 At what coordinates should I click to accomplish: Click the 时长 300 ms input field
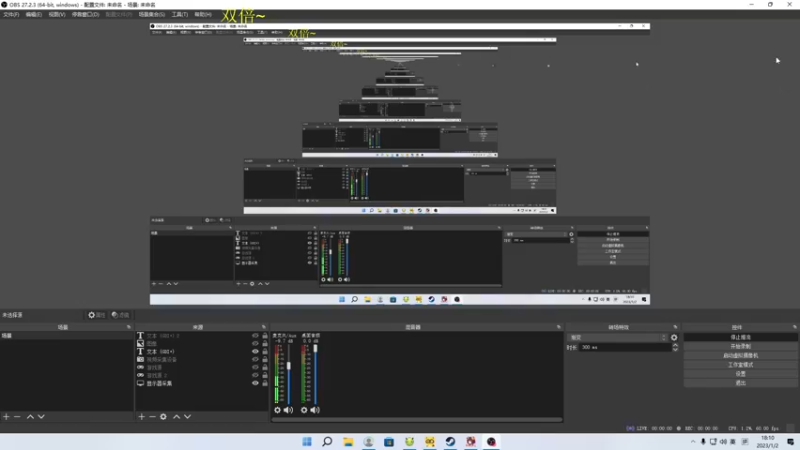[x=625, y=347]
